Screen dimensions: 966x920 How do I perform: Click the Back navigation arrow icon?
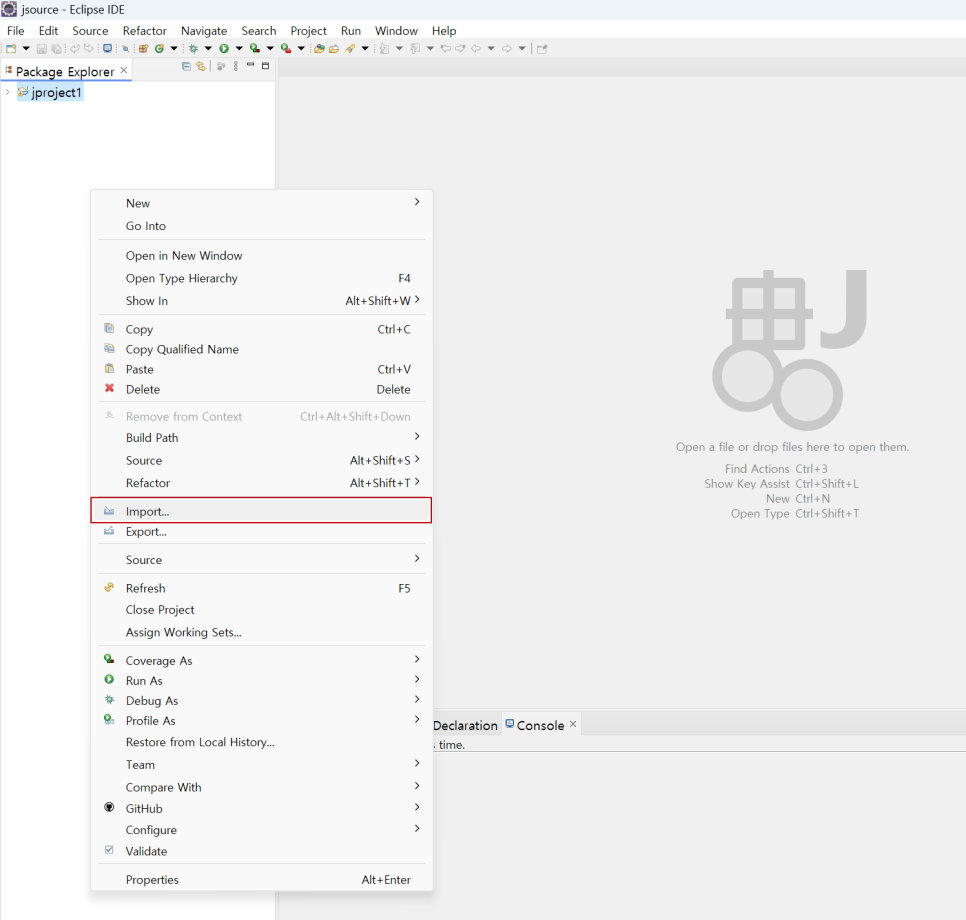[x=476, y=49]
